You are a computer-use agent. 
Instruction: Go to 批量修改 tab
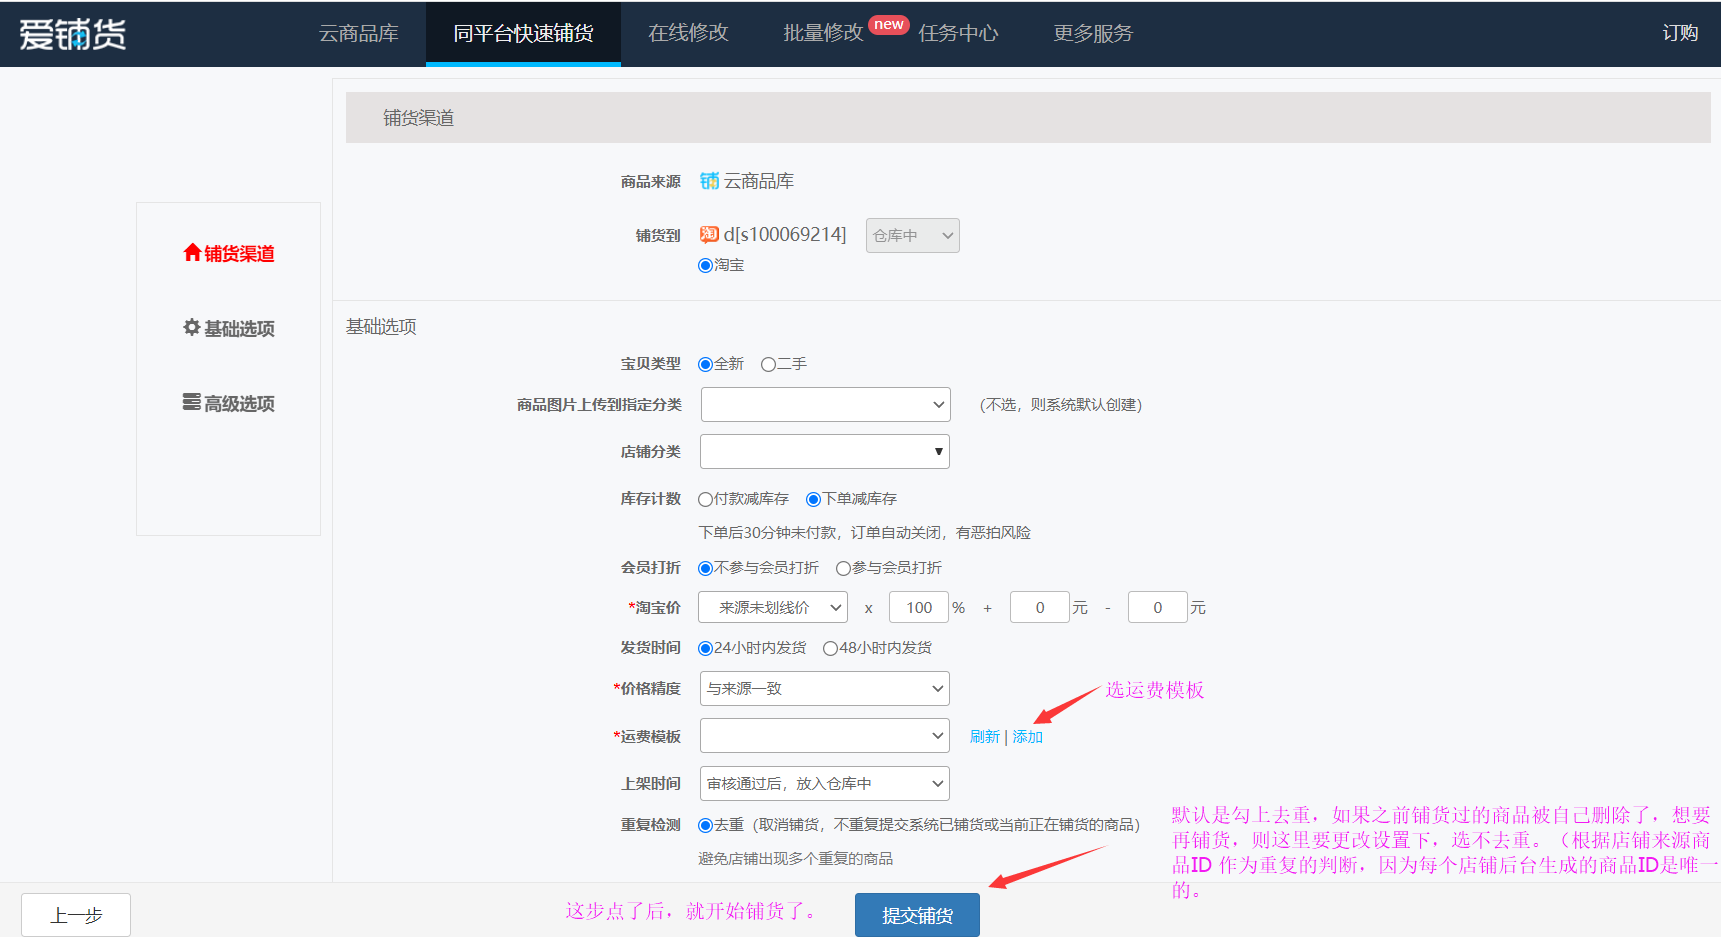click(x=823, y=33)
